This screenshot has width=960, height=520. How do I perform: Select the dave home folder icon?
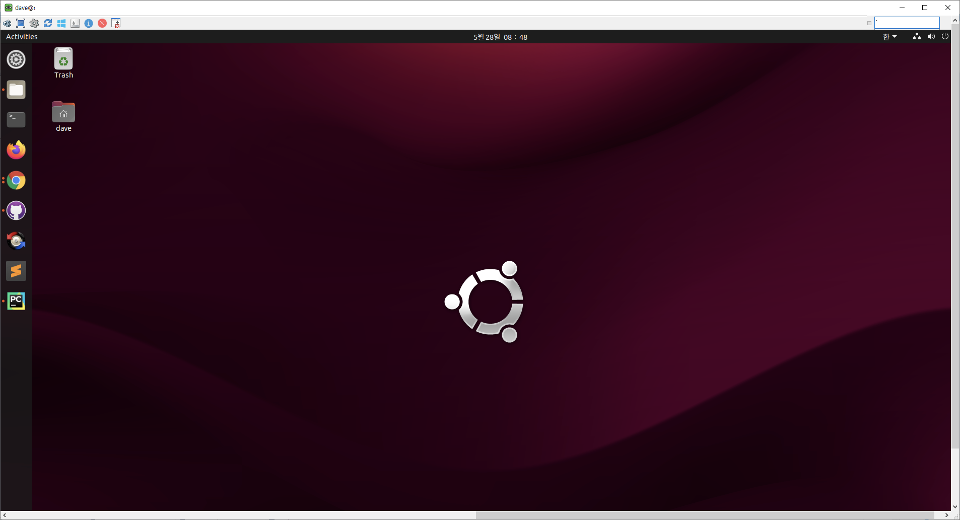click(x=64, y=116)
